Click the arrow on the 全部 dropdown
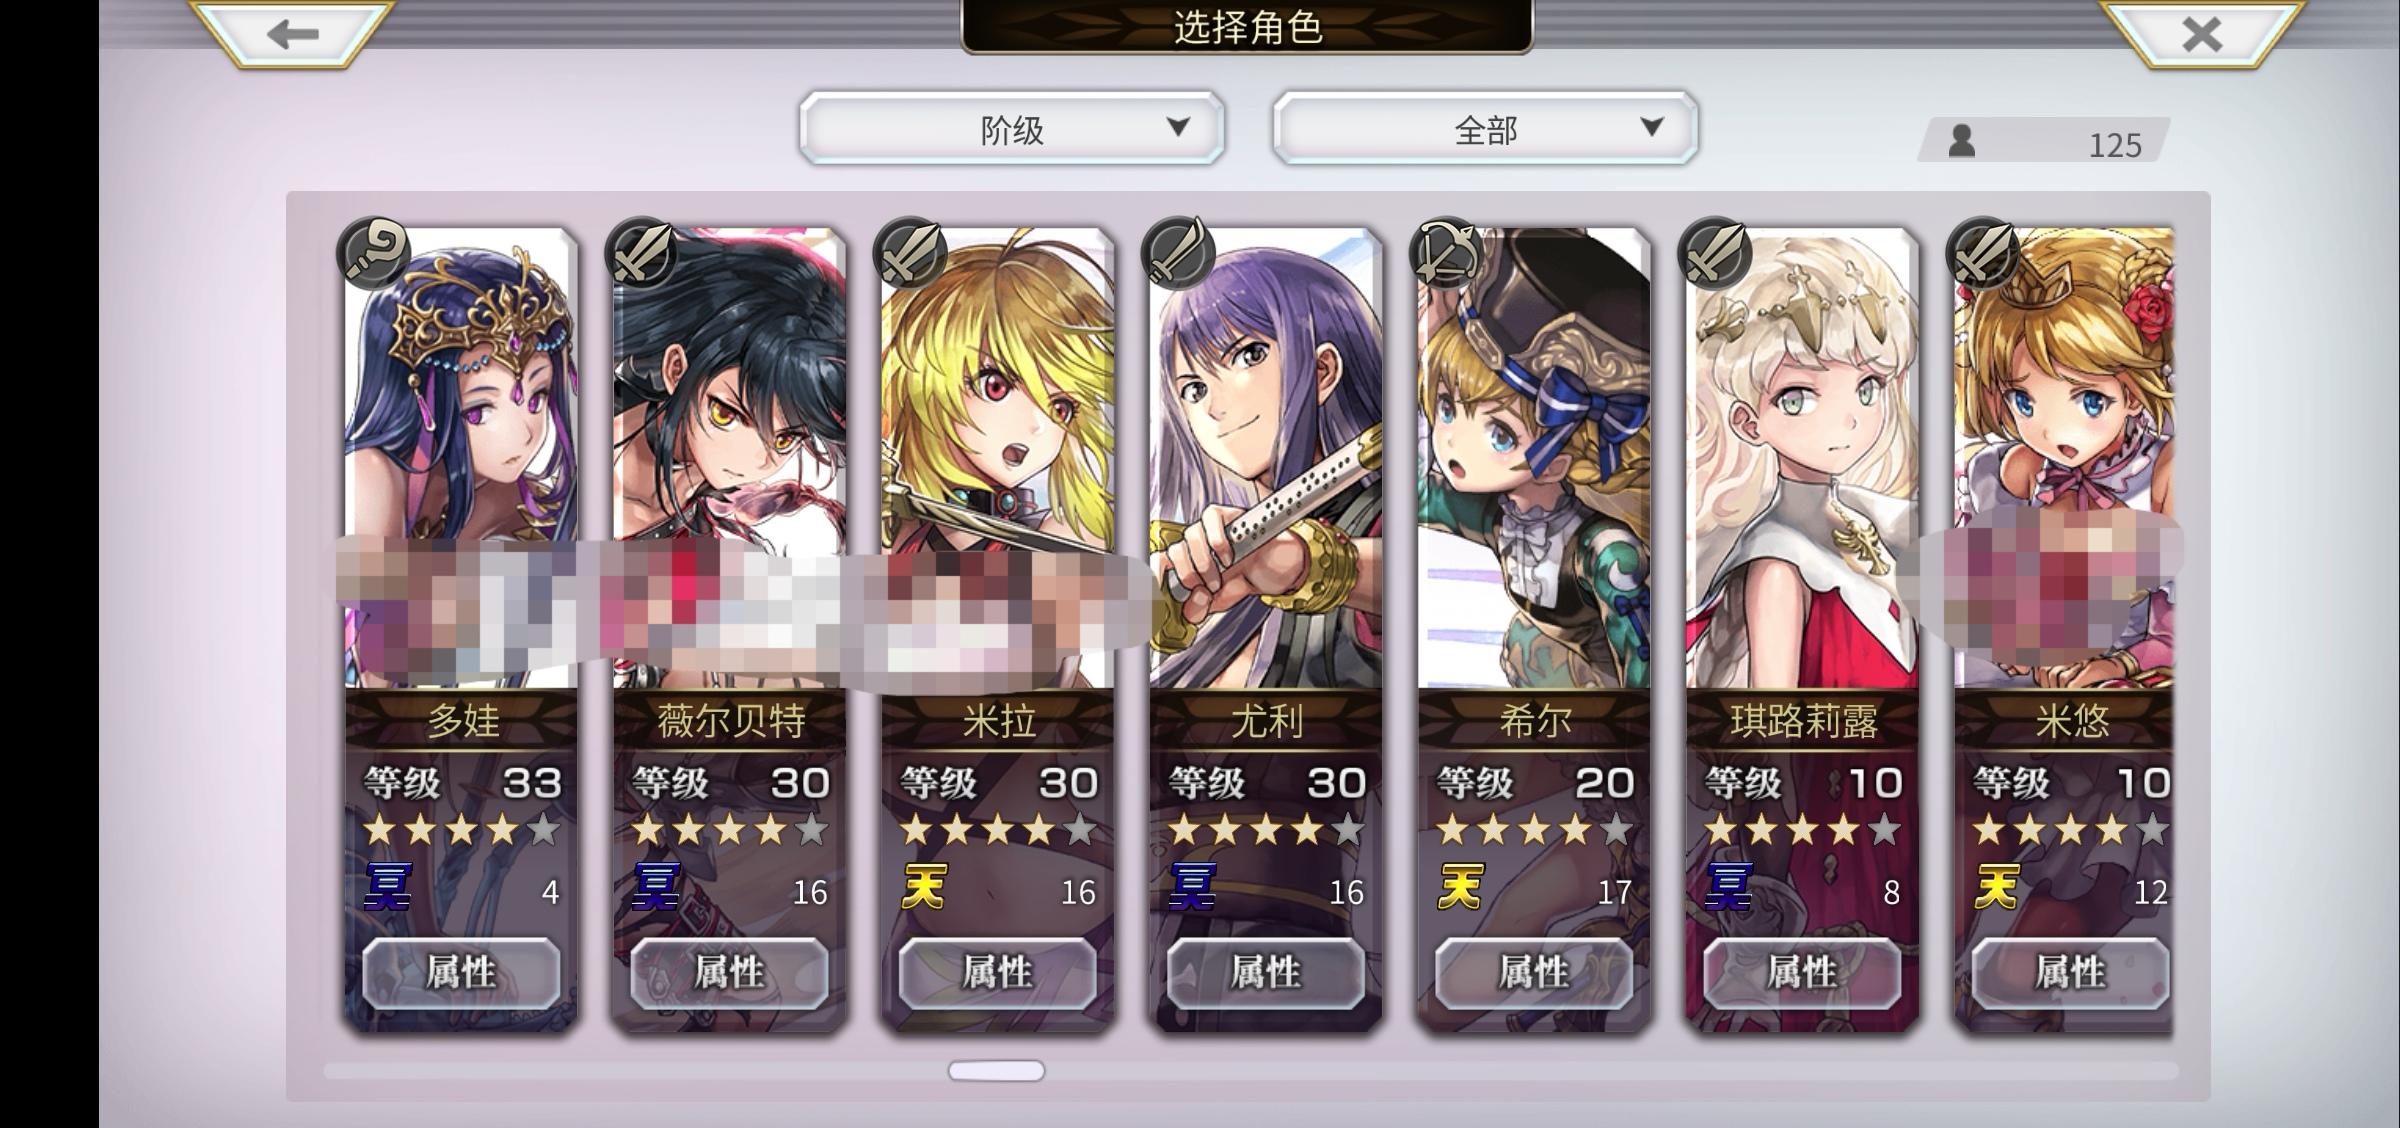2400x1128 pixels. [1652, 127]
